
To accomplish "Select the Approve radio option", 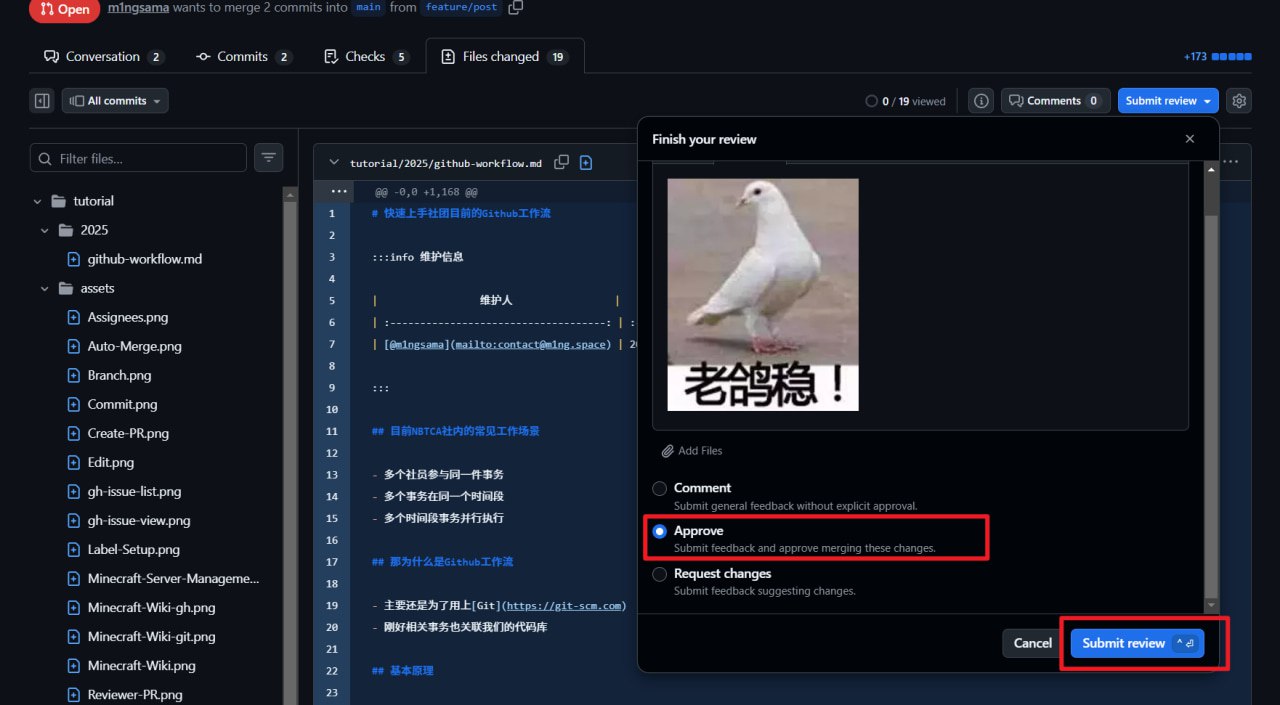I will (x=659, y=531).
